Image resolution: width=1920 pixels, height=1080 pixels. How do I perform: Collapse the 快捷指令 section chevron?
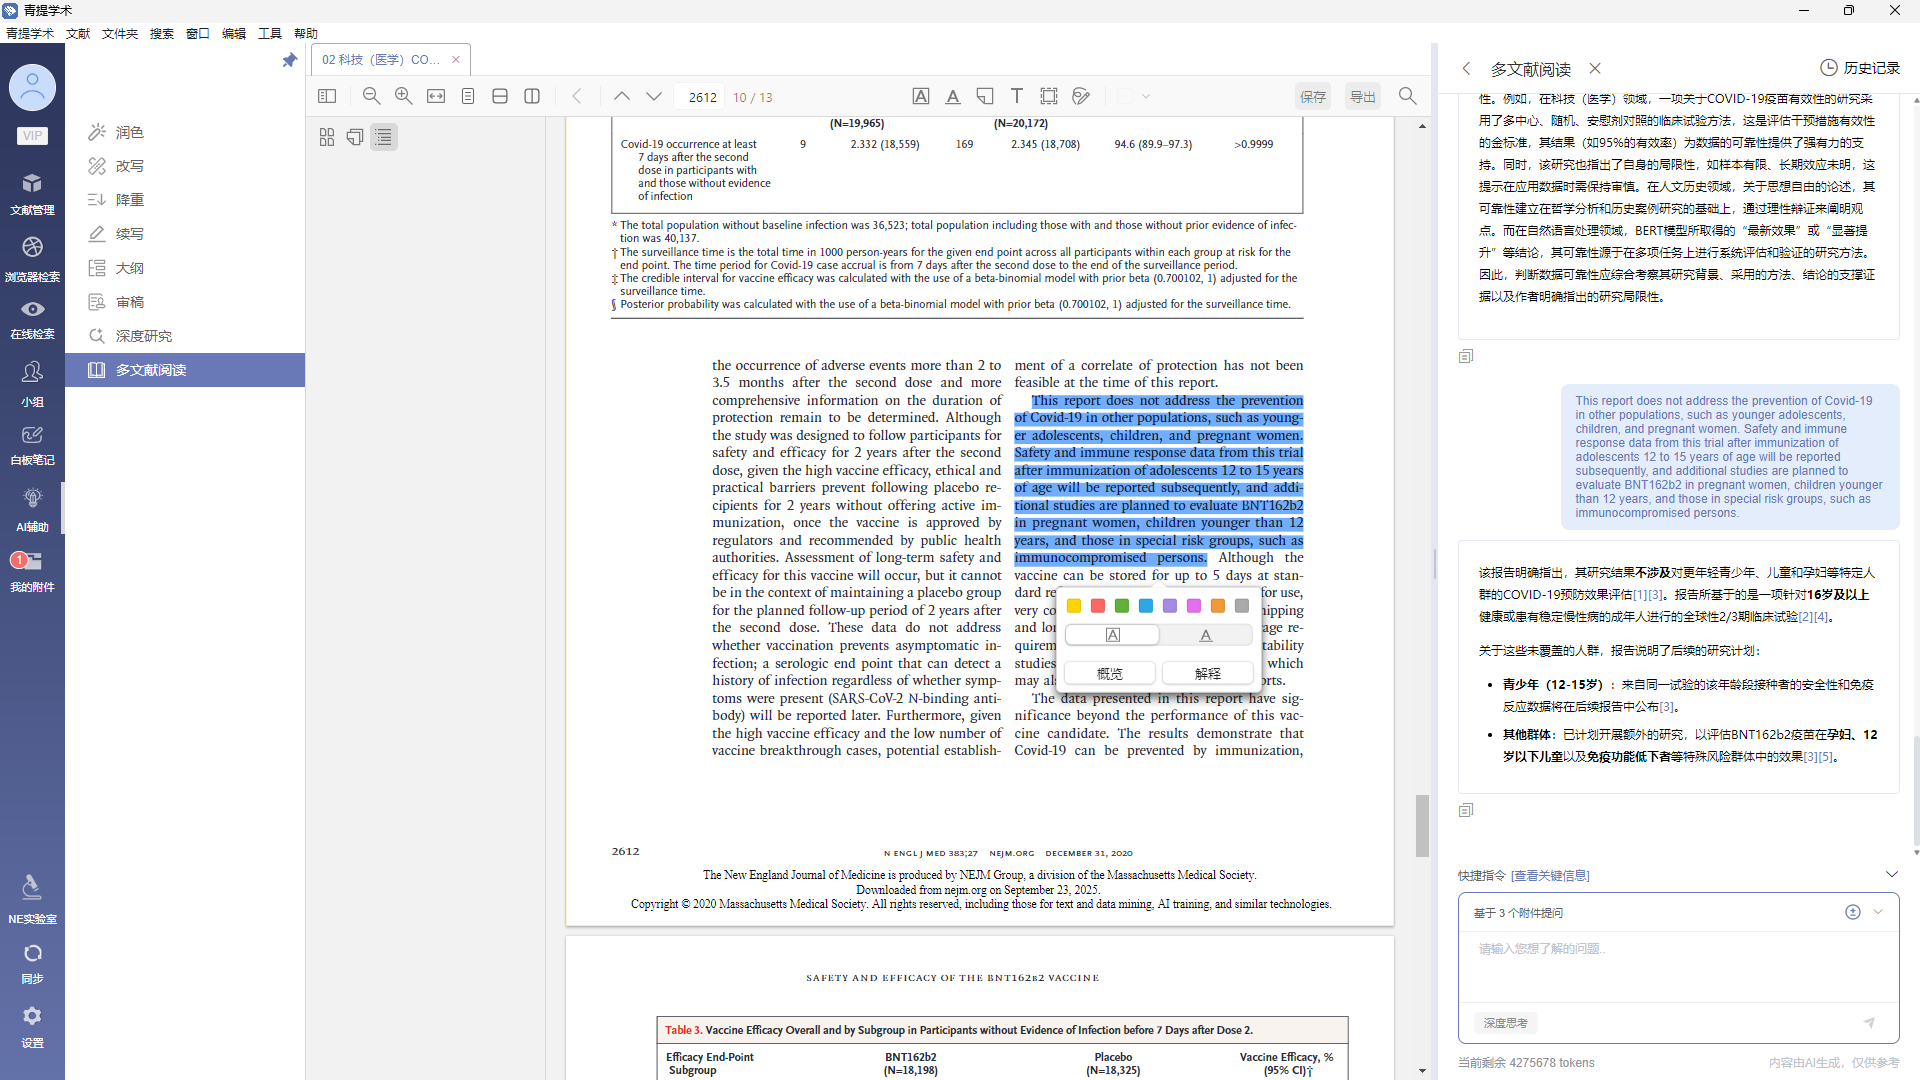(1891, 874)
